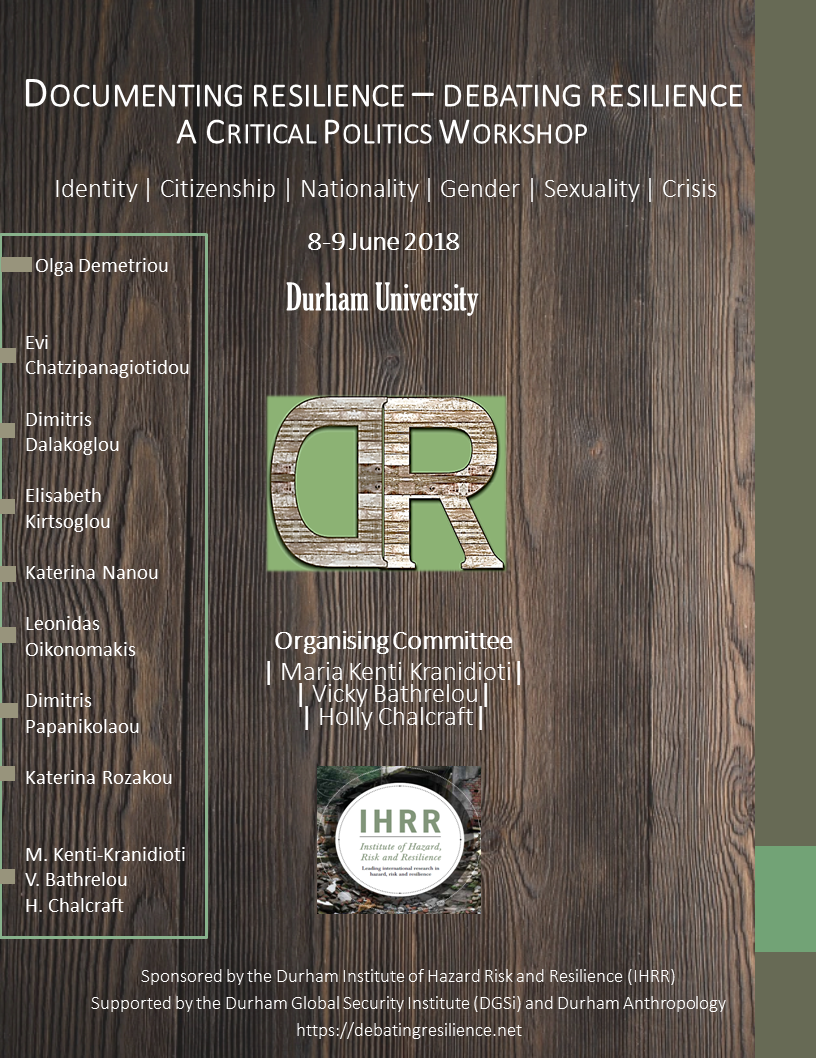The width and height of the screenshot is (816, 1058).
Task: Click Katerina Rozakou in speaker list
Action: click(x=98, y=777)
